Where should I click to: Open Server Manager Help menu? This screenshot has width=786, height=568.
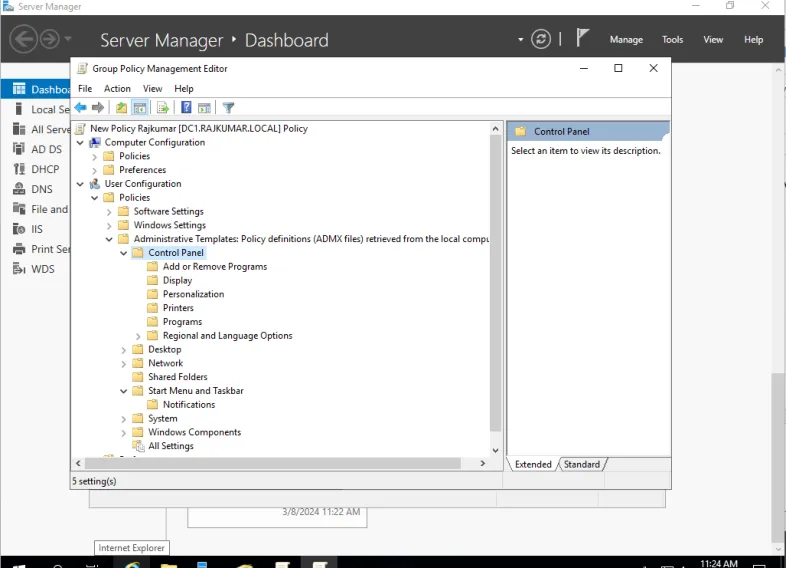(753, 40)
